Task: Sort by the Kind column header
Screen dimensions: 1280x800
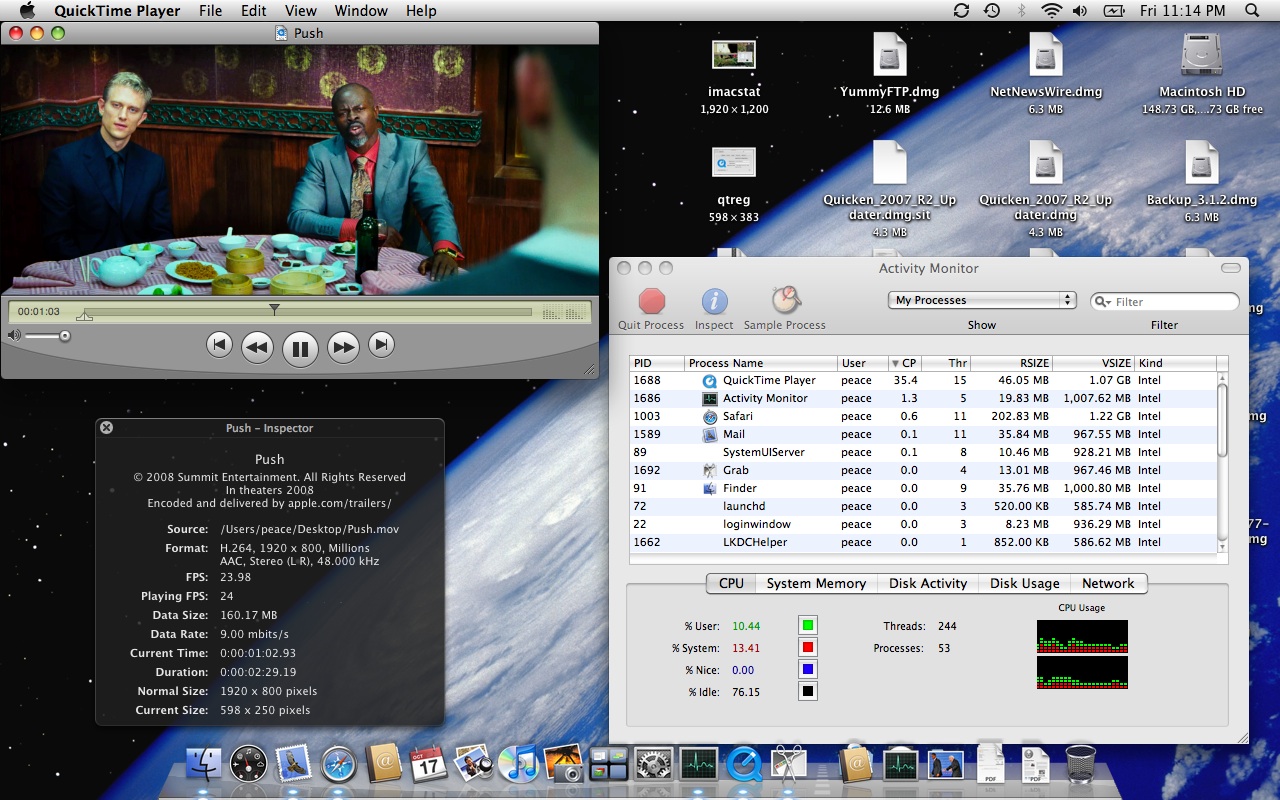Action: coord(1175,363)
